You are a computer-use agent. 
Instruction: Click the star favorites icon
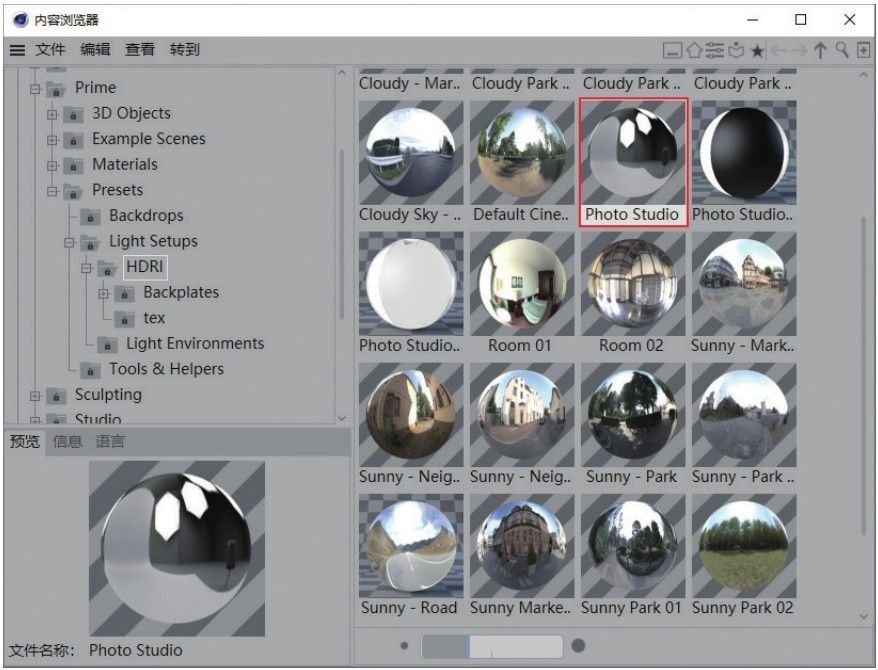[x=757, y=51]
